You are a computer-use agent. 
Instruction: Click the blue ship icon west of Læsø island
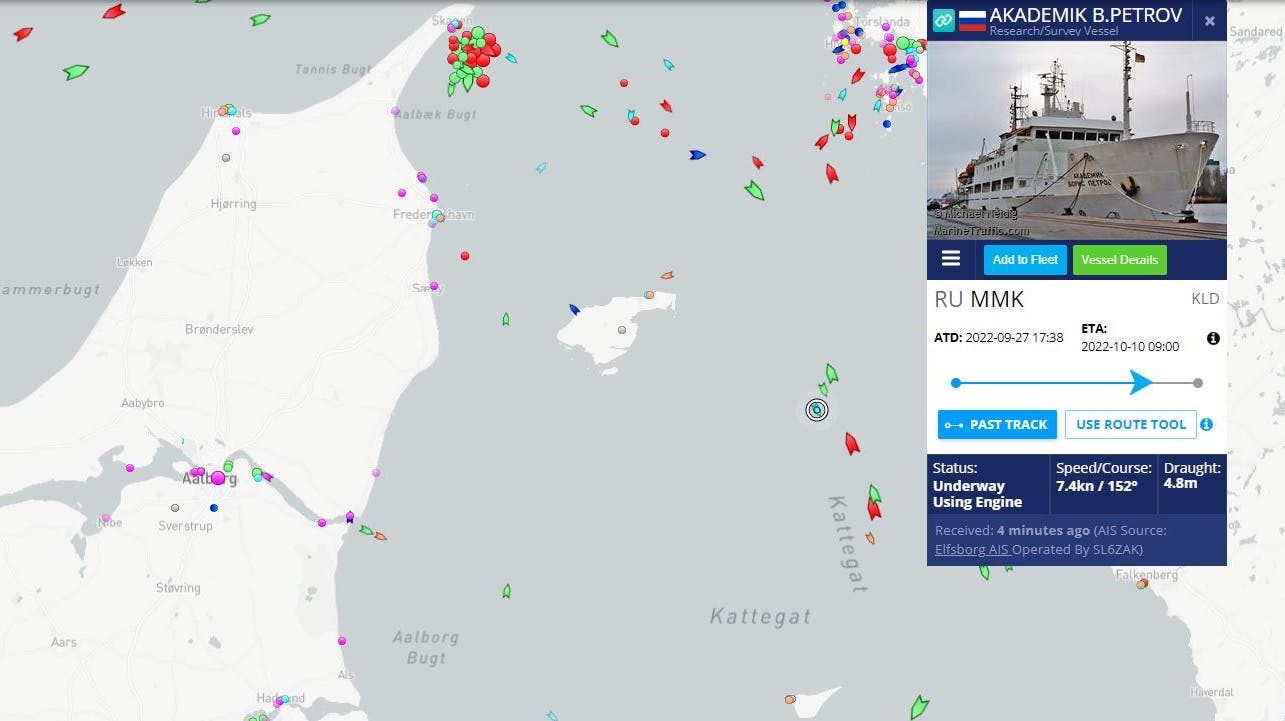tap(574, 310)
